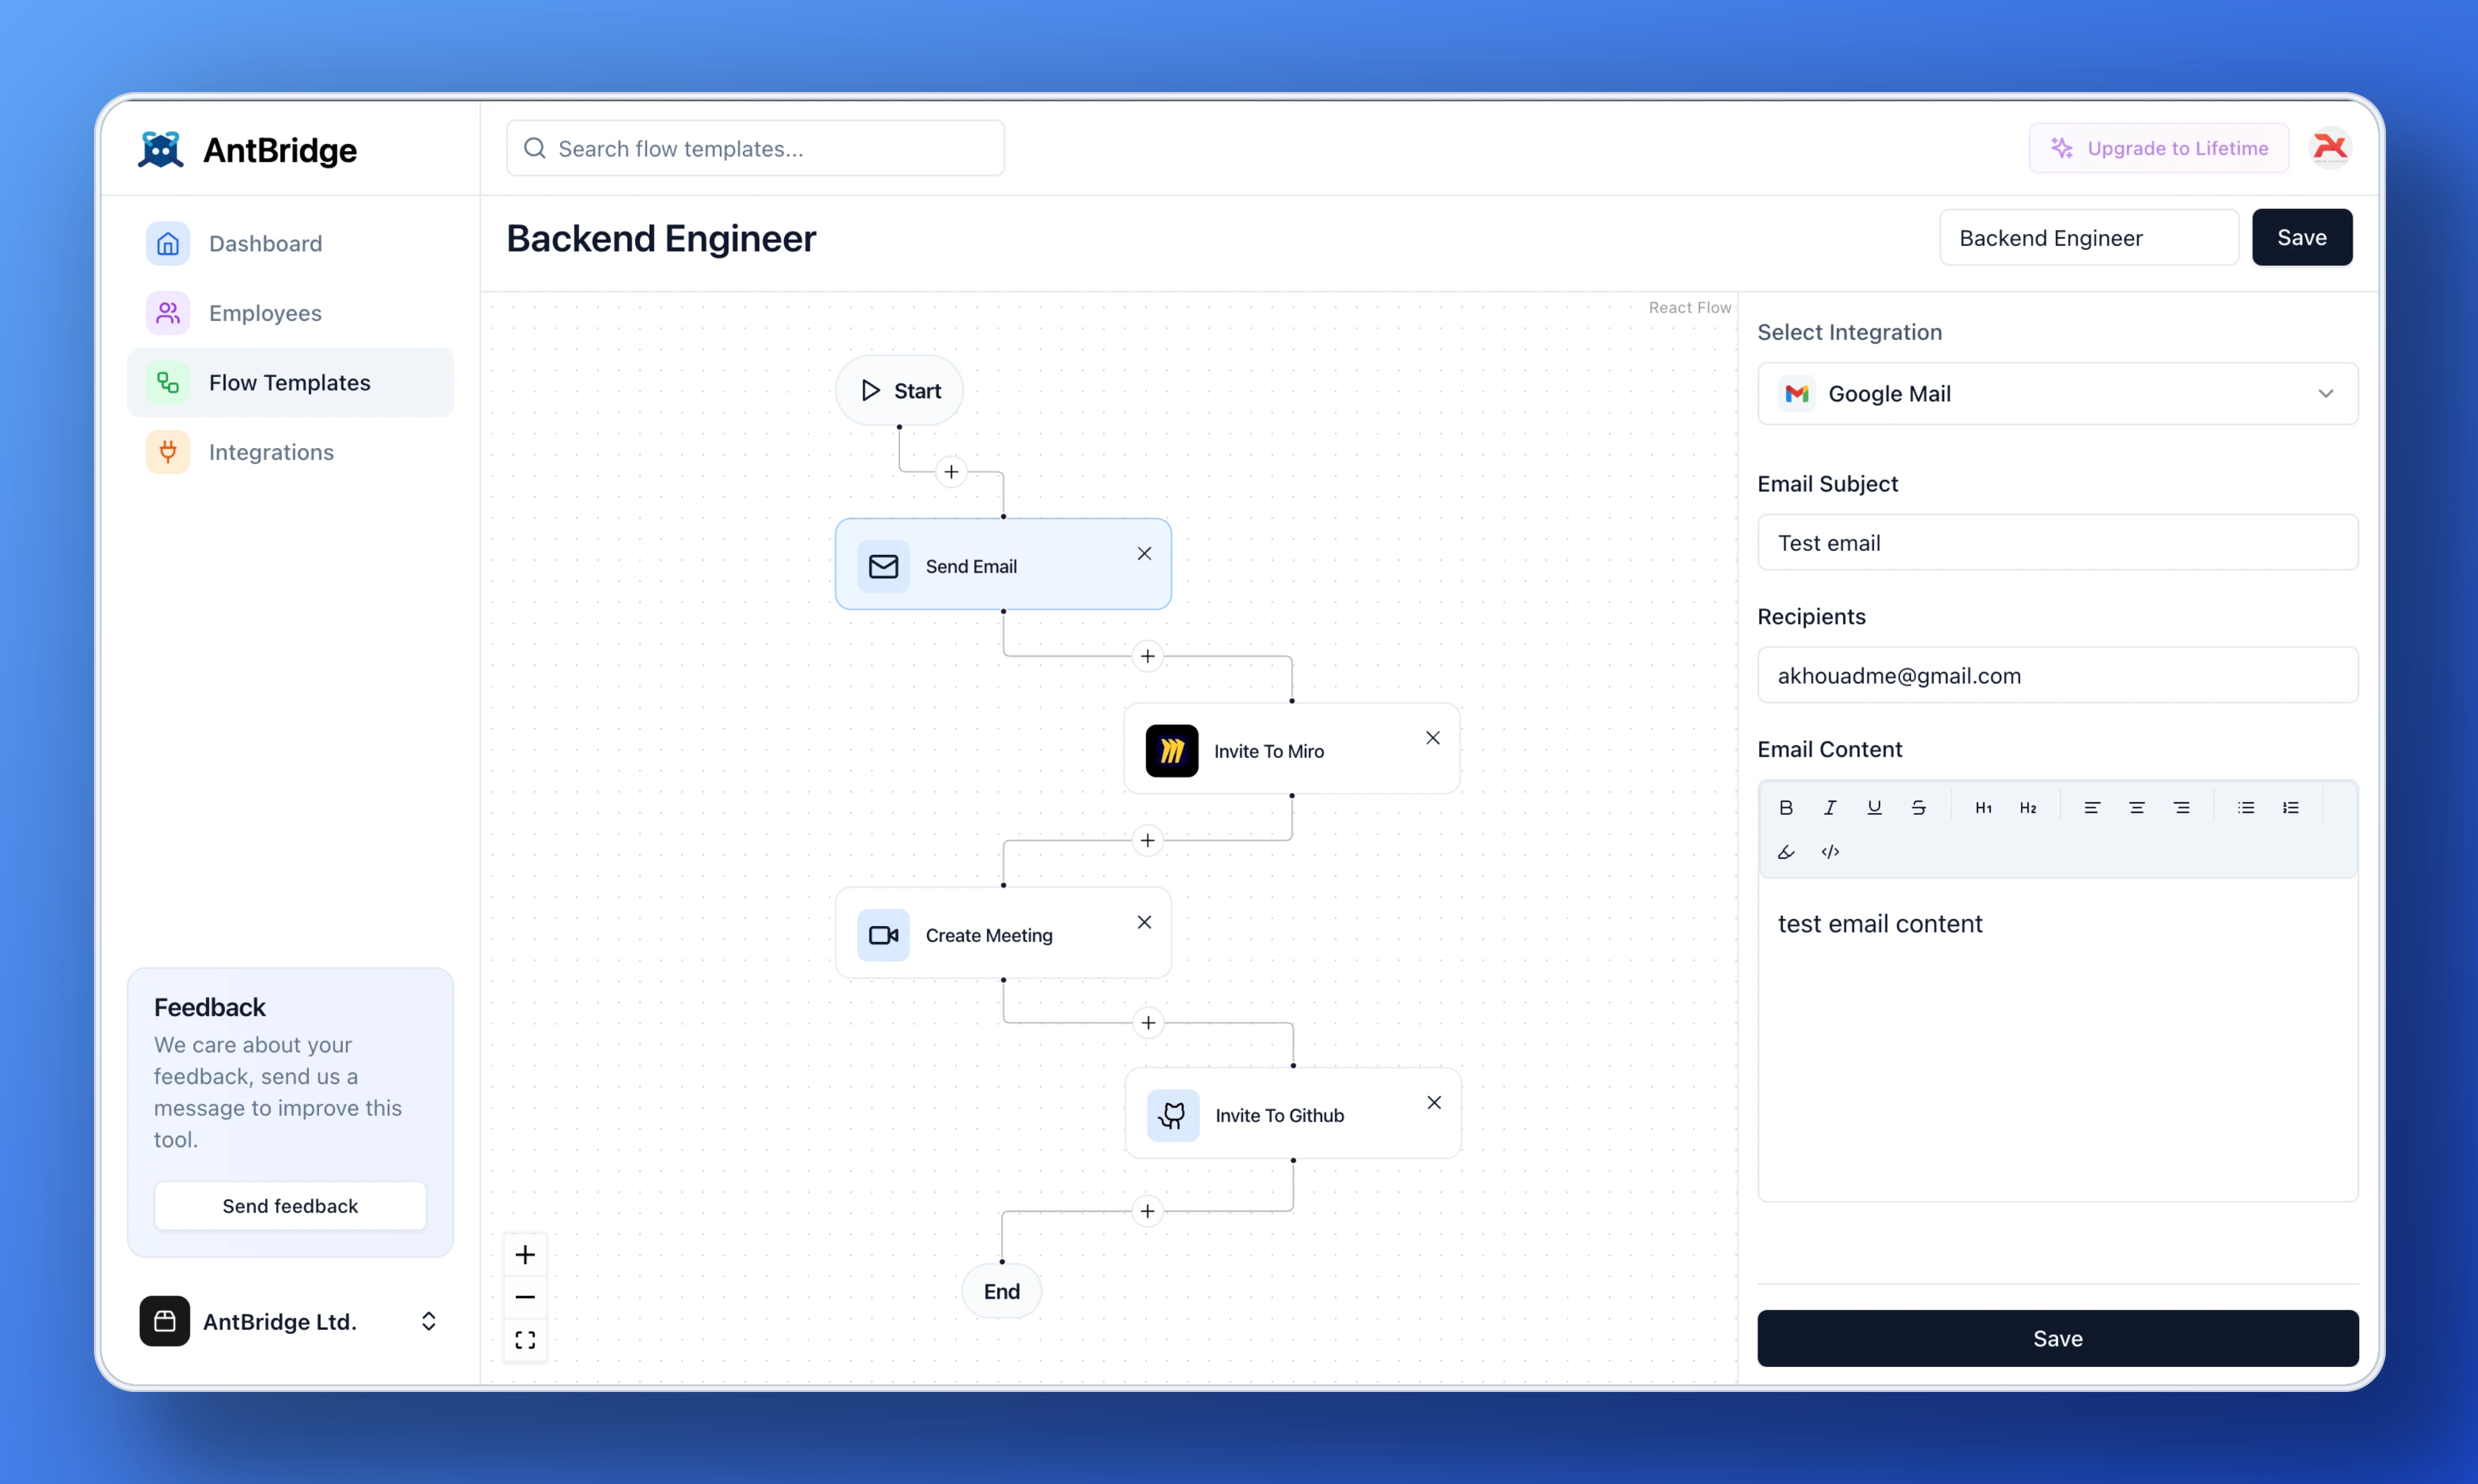
Task: Apply Heading 1 style
Action: click(x=1983, y=807)
